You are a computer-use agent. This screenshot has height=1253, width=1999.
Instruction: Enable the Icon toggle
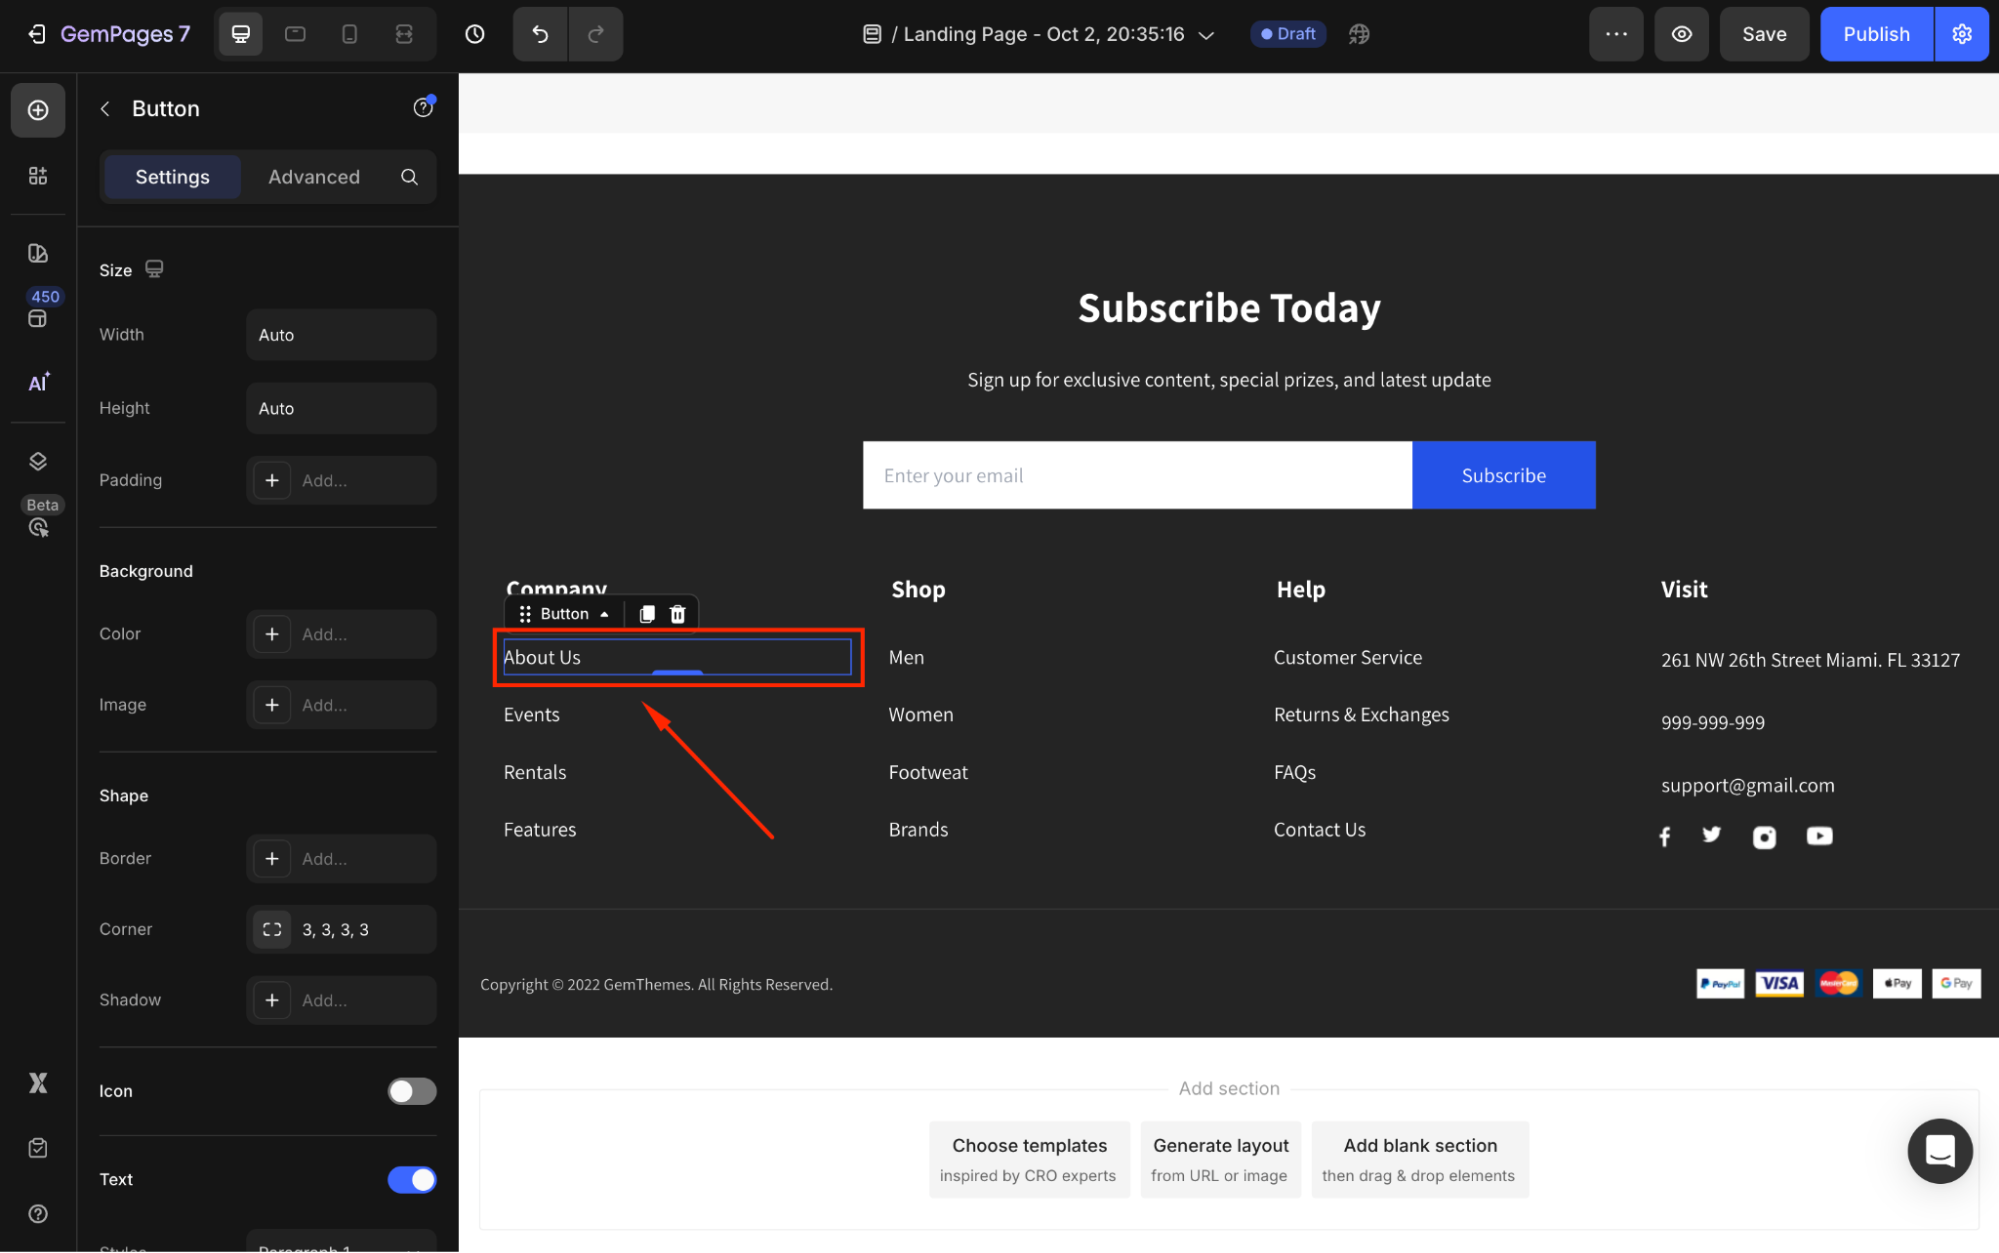pos(412,1091)
